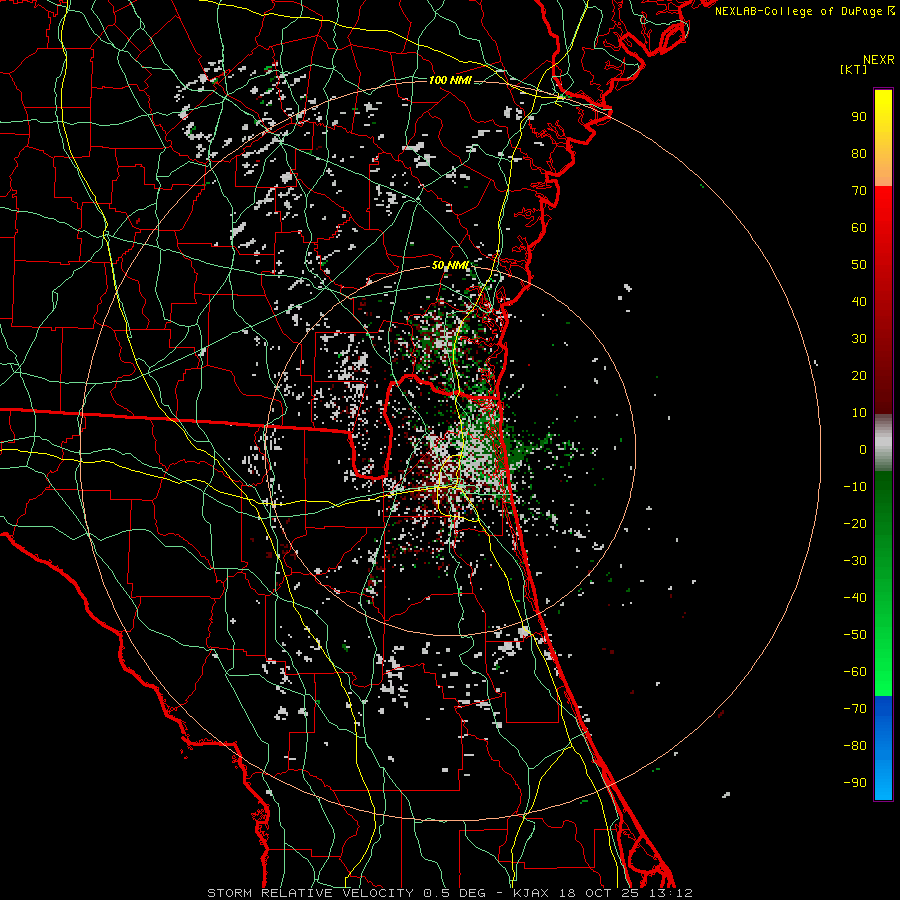Click the positive 50 scale value

859,265
